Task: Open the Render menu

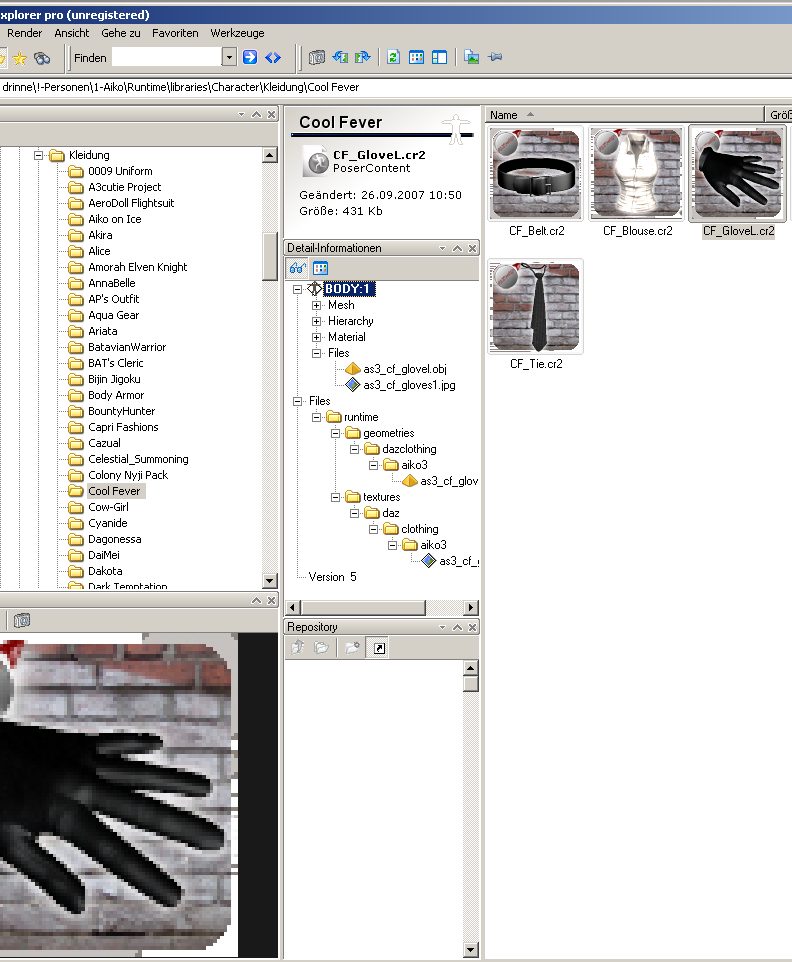Action: click(25, 33)
